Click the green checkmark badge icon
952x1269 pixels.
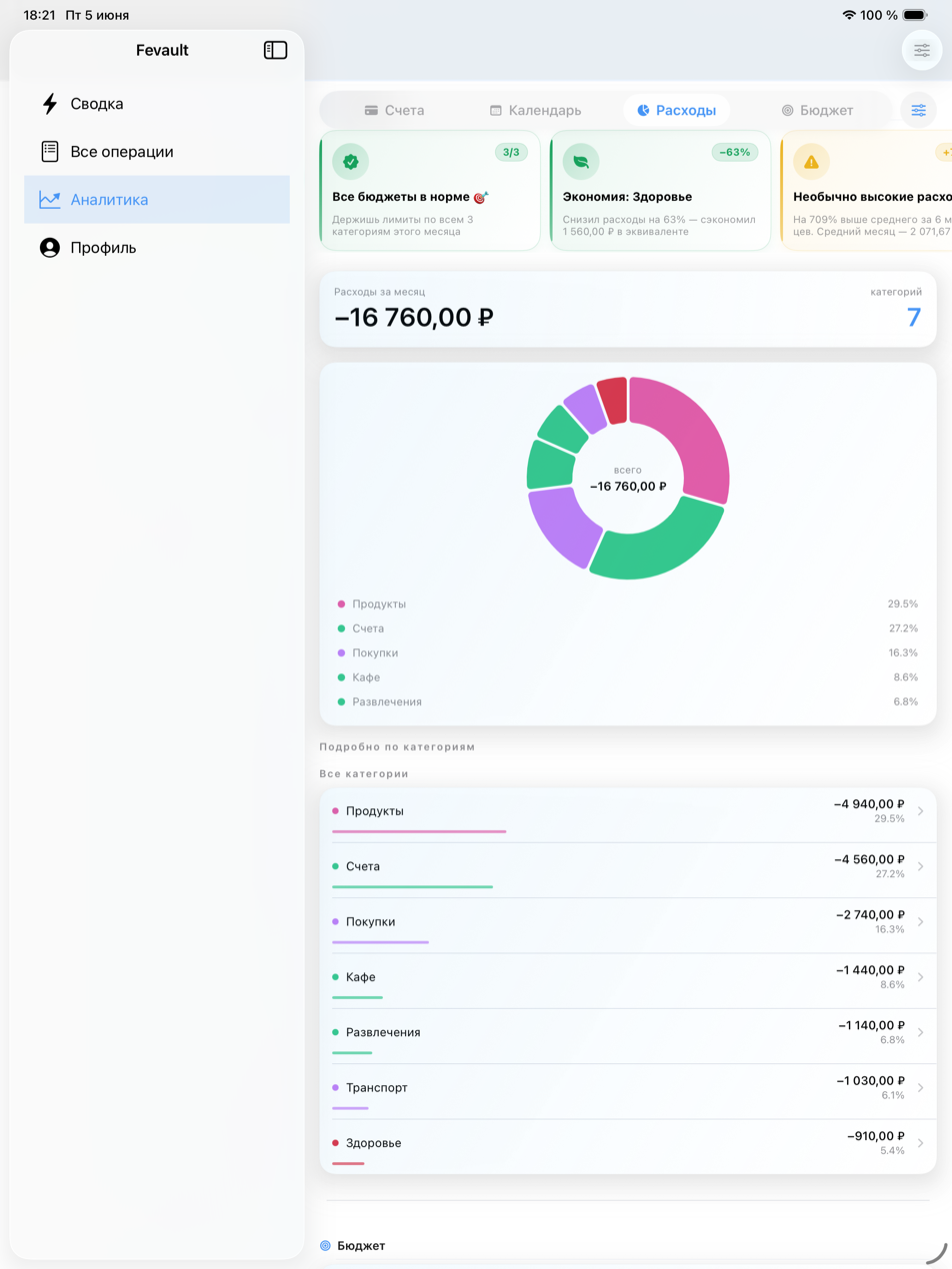[x=351, y=161]
